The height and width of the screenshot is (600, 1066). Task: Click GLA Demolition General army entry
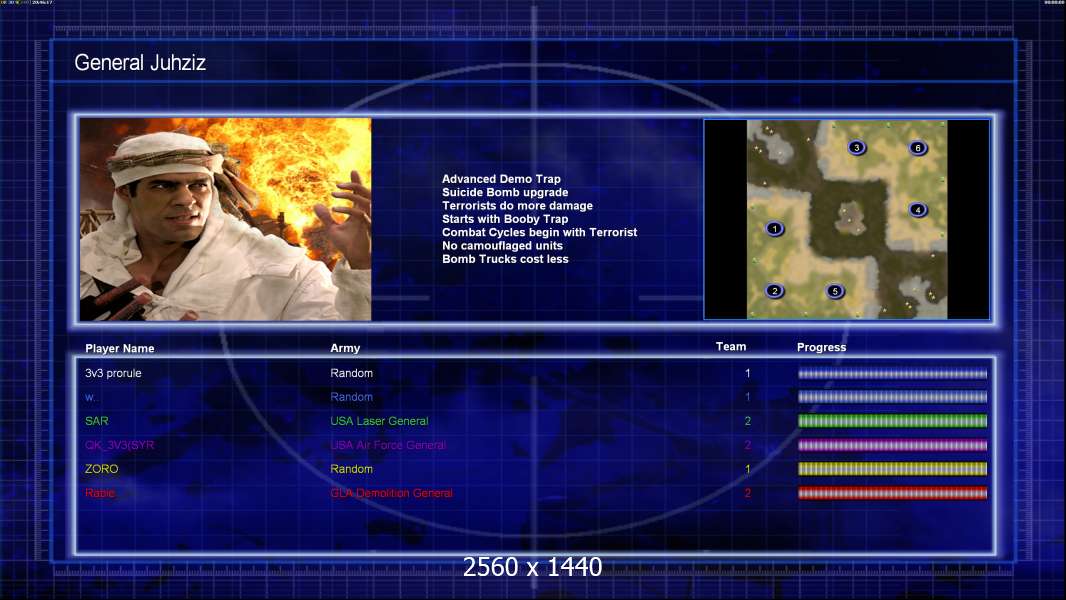click(x=392, y=493)
